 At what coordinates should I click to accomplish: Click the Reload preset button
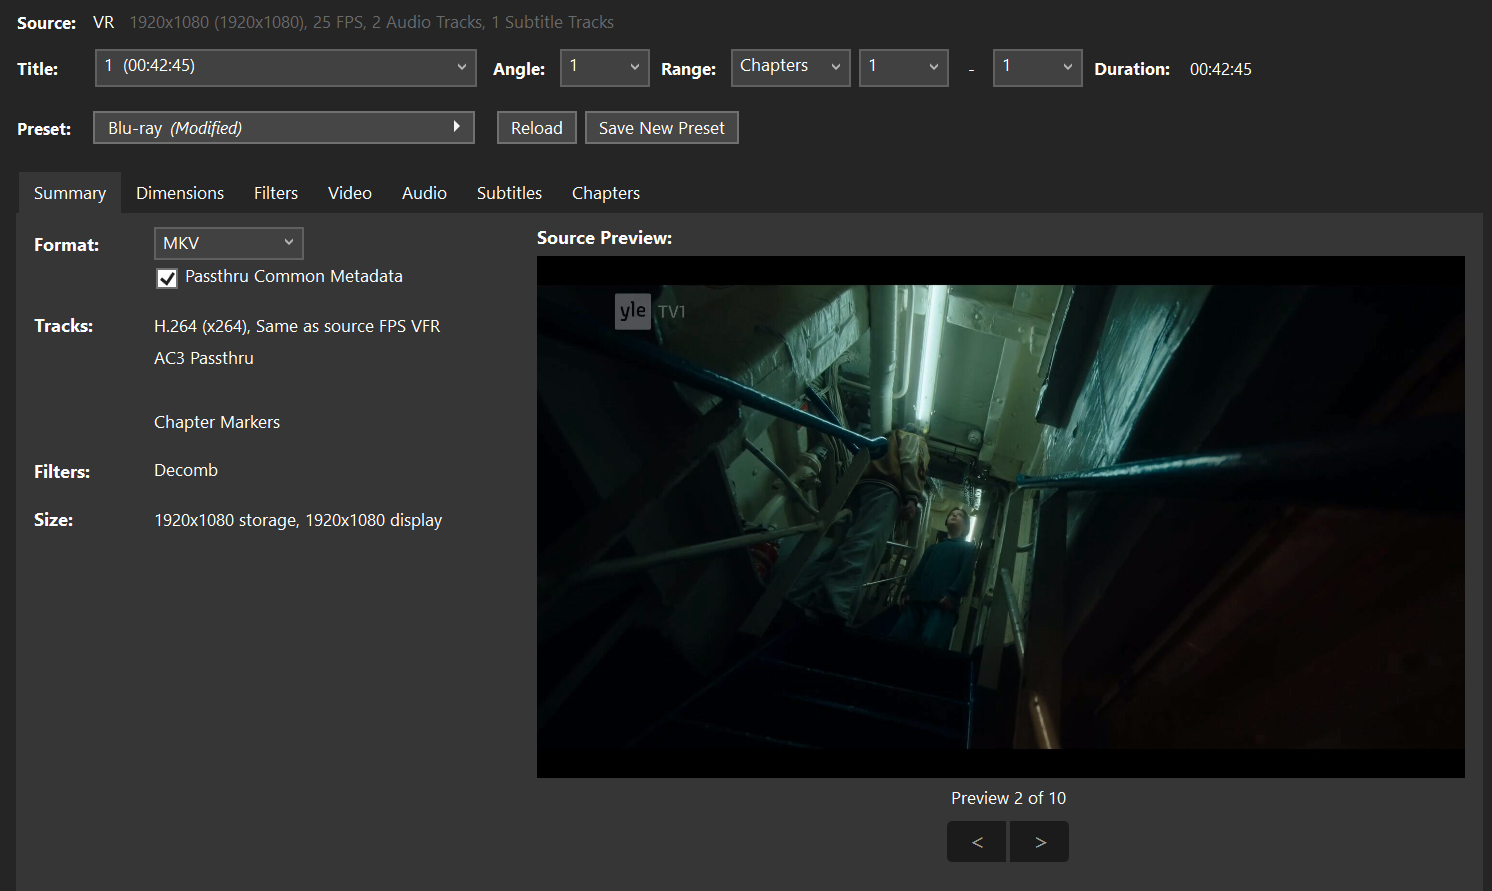537,128
